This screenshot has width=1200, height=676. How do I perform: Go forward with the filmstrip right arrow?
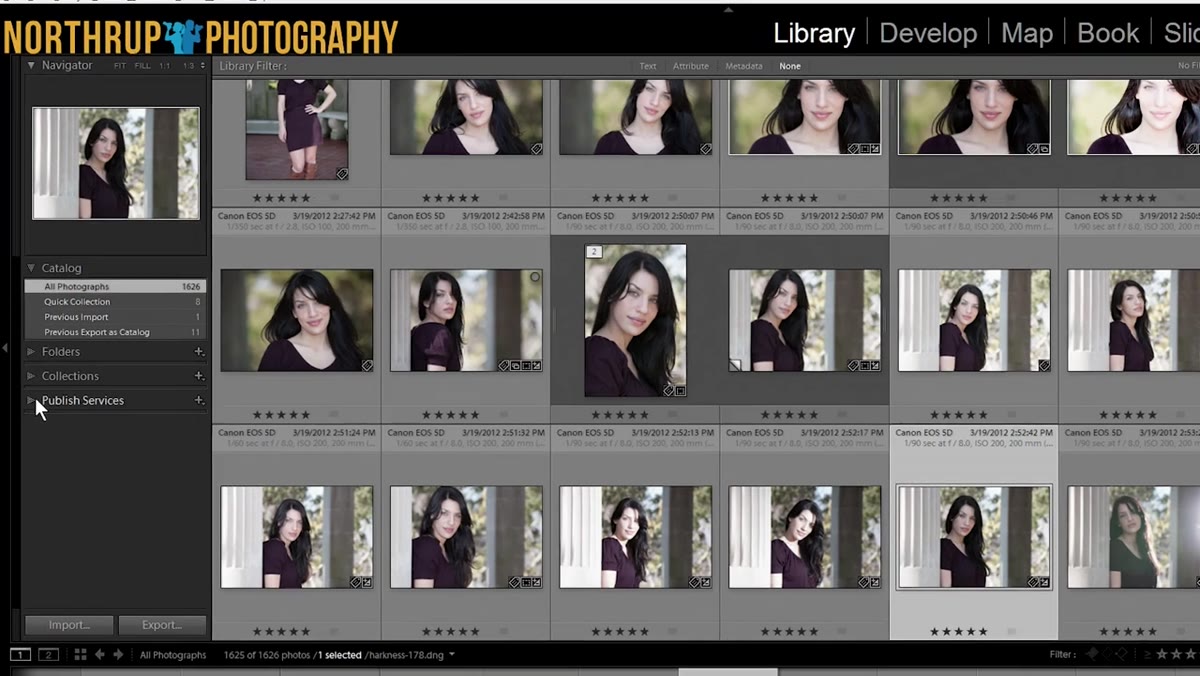(118, 655)
